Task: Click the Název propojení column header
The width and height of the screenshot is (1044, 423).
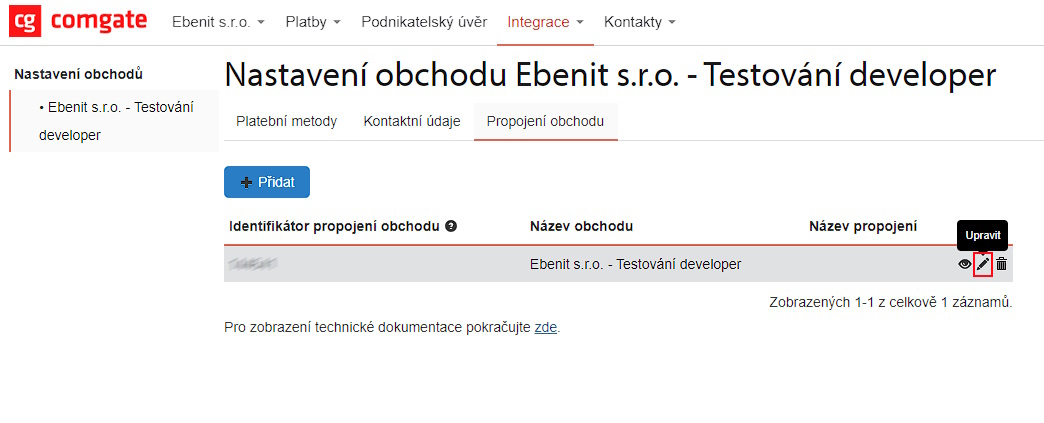Action: click(863, 226)
